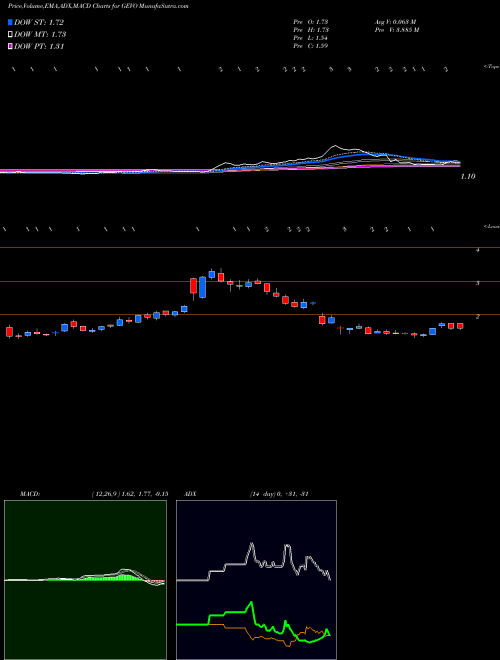The height and width of the screenshot is (660, 500).
Task: Select the 'DOW MT: 1.73' label
Action: pos(40,34)
